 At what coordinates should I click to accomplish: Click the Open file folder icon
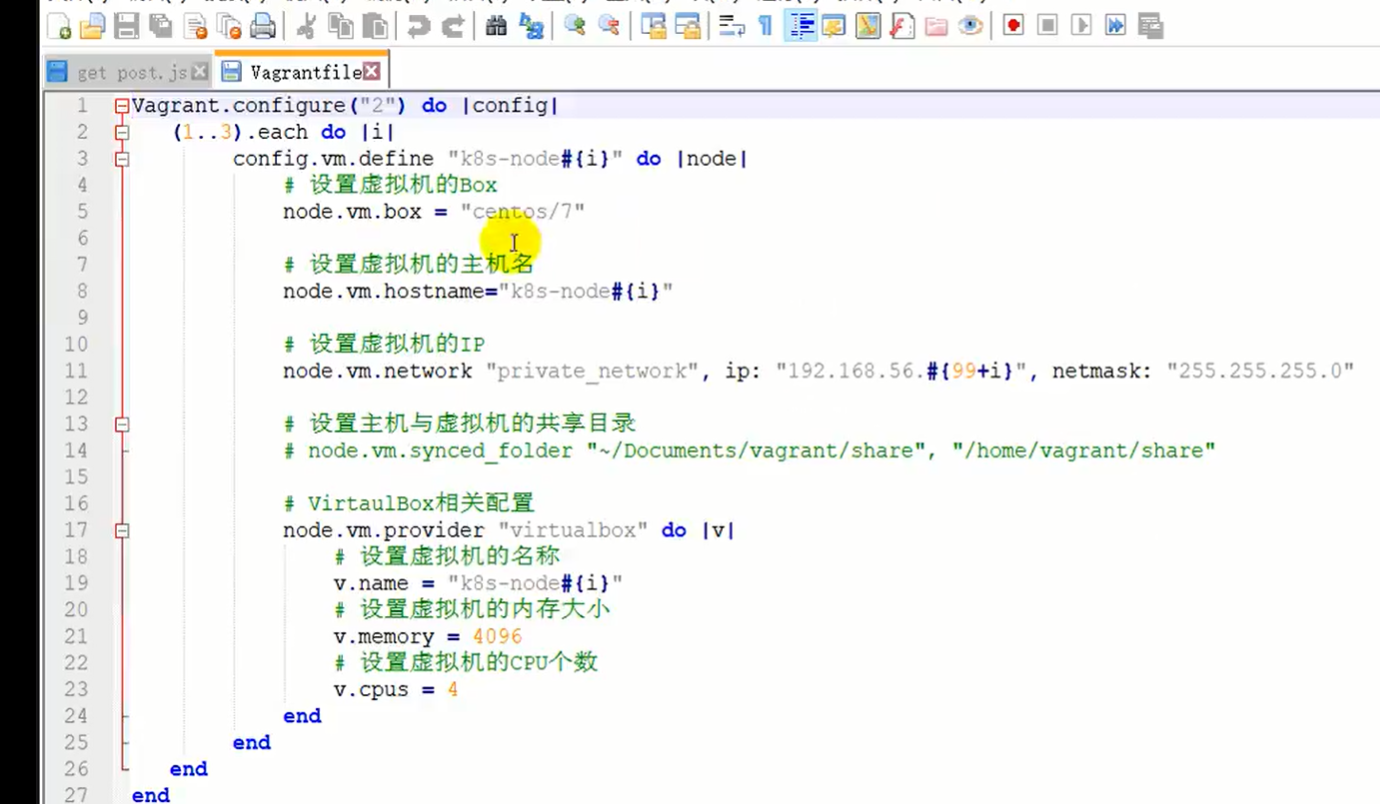[x=92, y=26]
